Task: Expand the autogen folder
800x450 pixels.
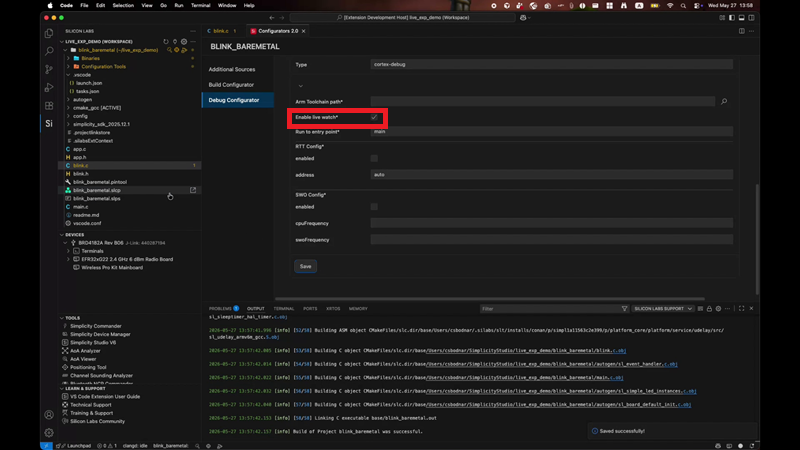Action: [x=68, y=99]
